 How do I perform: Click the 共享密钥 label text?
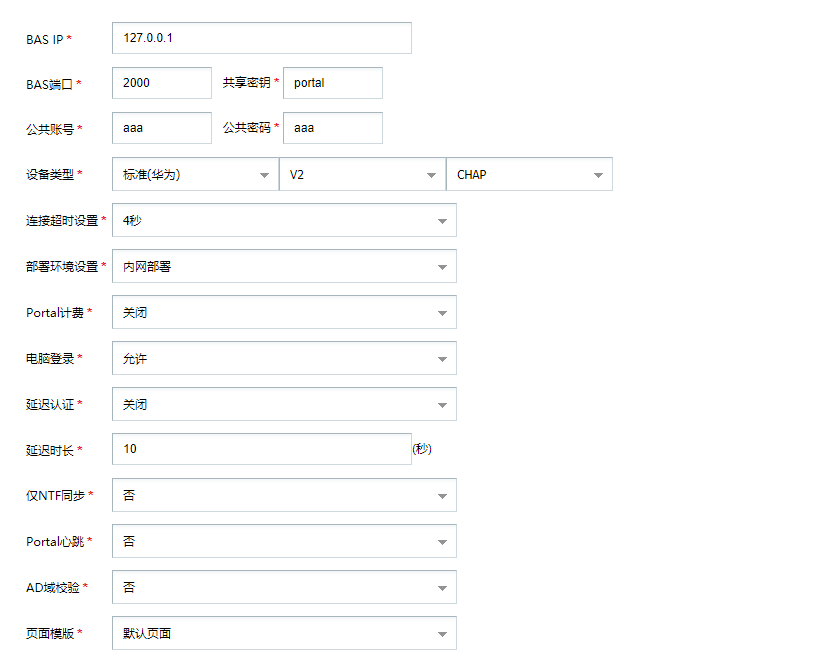pos(247,83)
